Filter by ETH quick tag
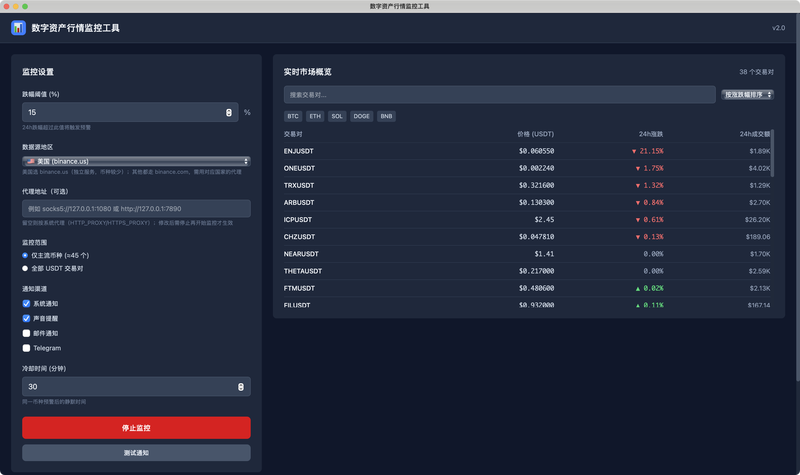 coord(315,116)
